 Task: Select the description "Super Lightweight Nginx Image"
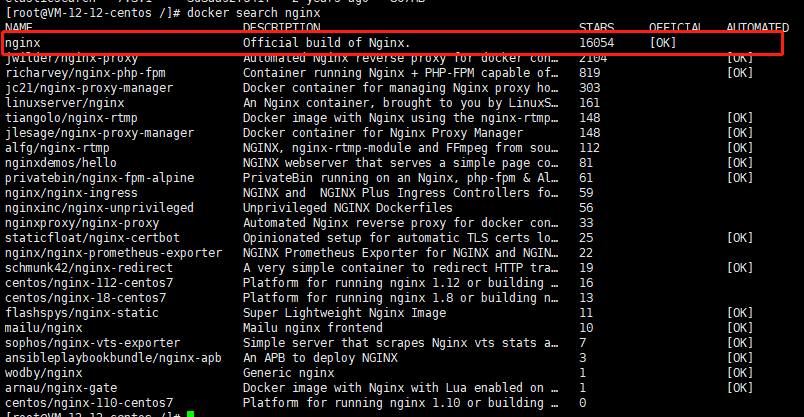[x=345, y=313]
